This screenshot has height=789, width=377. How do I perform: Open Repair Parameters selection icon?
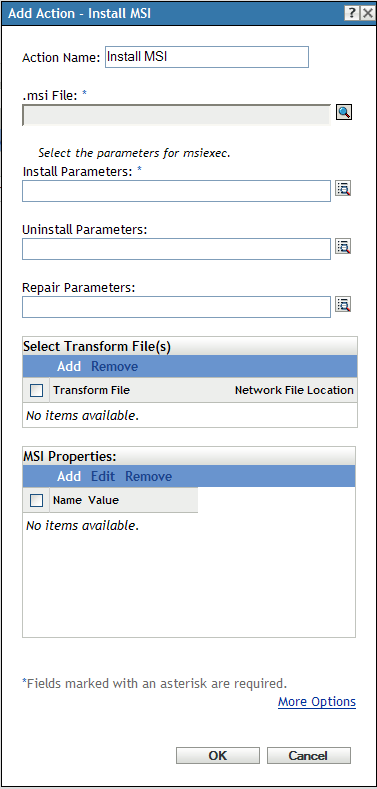point(343,304)
